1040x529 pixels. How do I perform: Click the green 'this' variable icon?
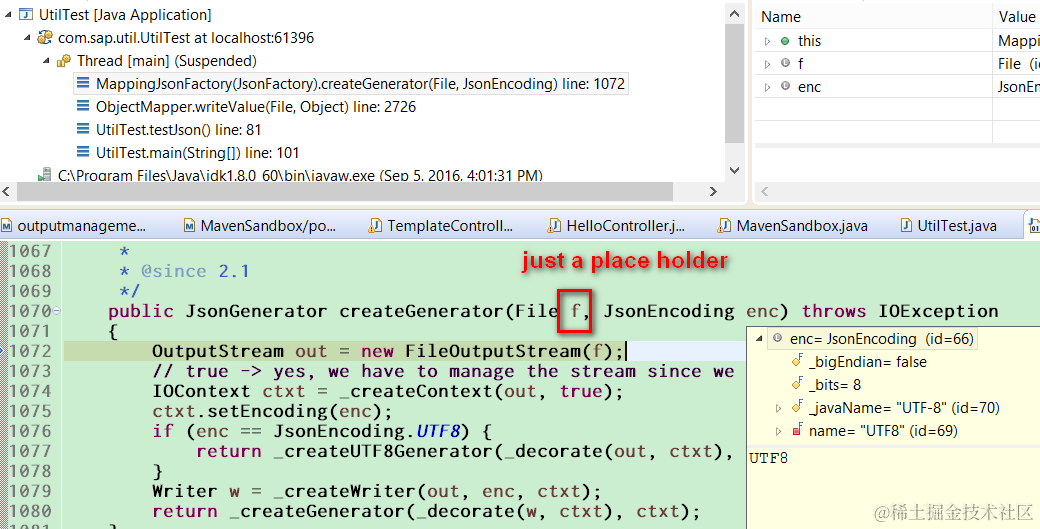click(x=785, y=41)
